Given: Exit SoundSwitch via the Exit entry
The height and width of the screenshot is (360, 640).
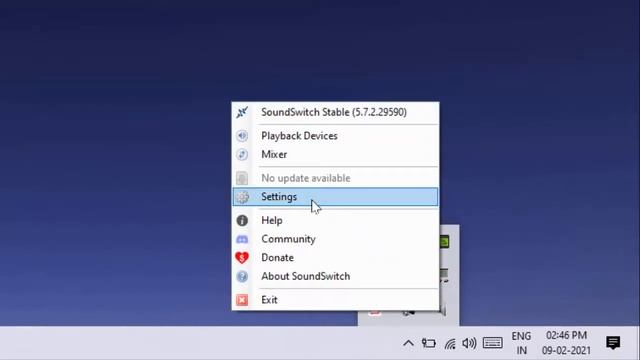Looking at the screenshot, I should click(335, 300).
